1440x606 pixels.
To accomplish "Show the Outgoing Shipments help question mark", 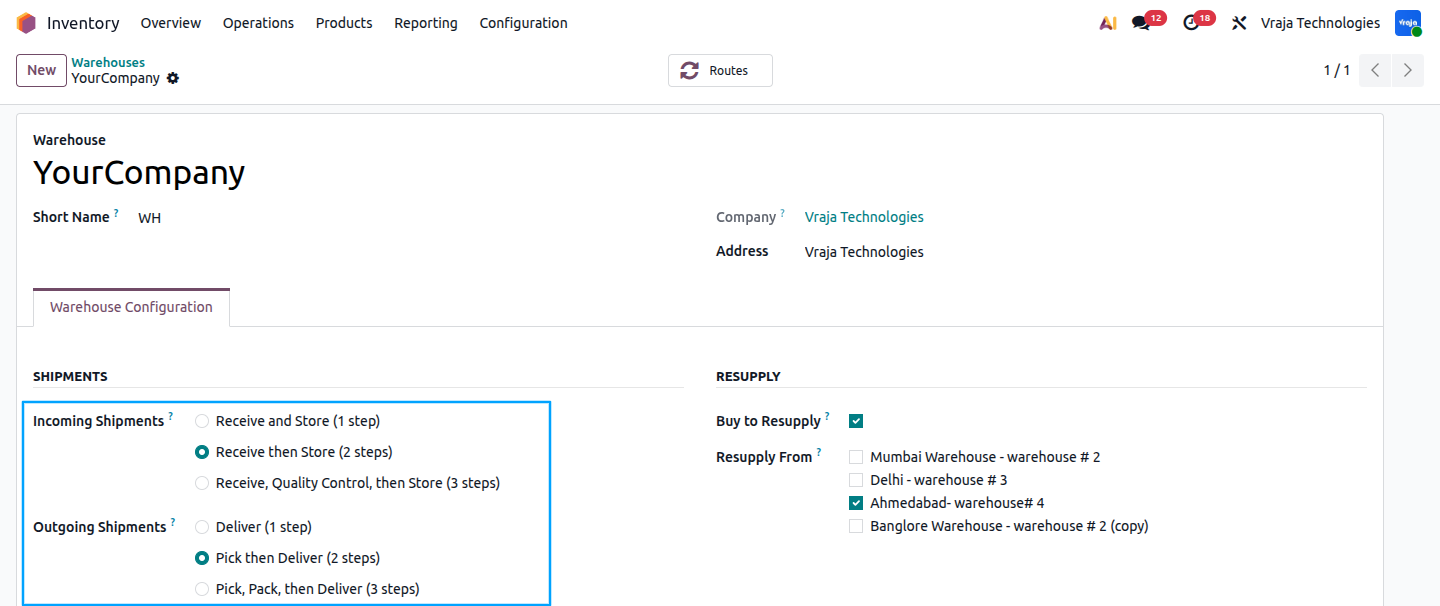I will point(173,523).
